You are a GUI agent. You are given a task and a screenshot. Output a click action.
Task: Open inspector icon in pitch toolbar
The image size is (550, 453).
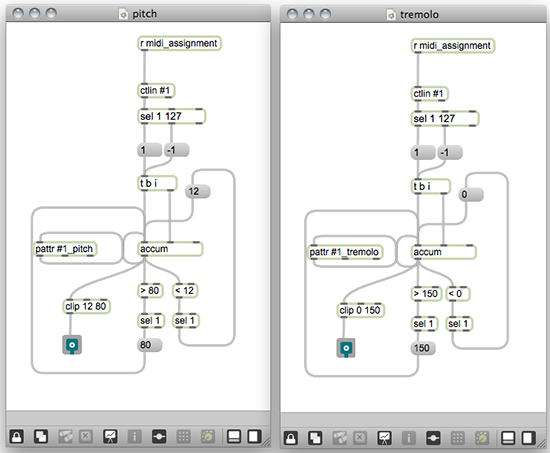tap(135, 437)
